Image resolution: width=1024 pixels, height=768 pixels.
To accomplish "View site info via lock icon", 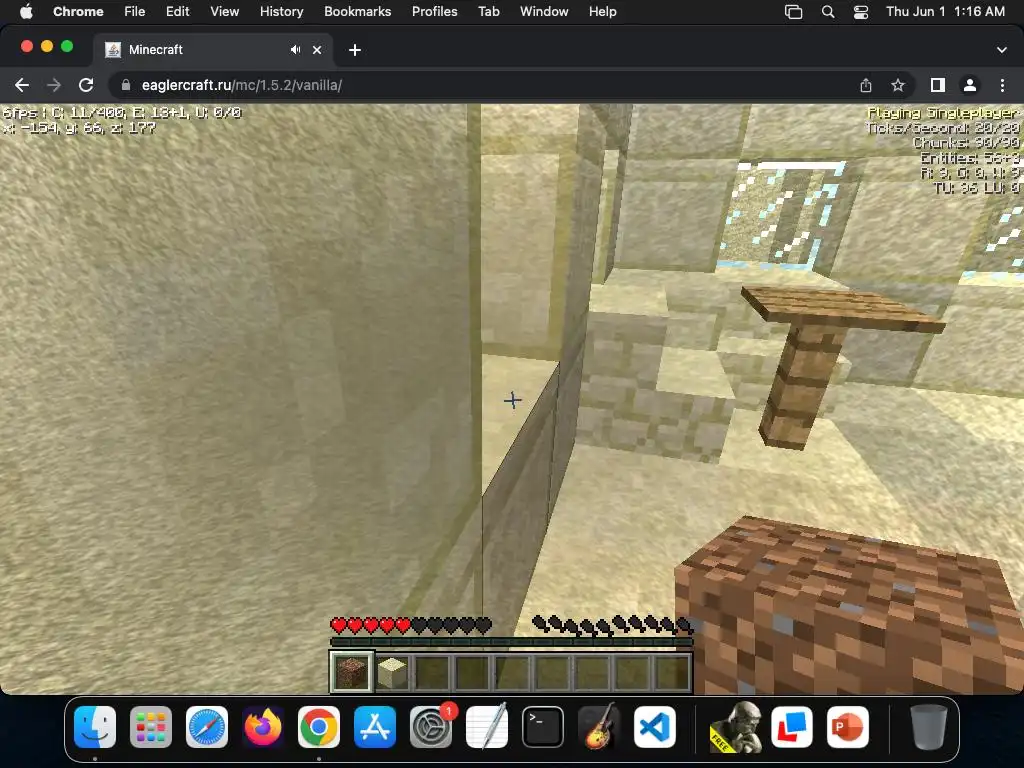I will pos(126,85).
